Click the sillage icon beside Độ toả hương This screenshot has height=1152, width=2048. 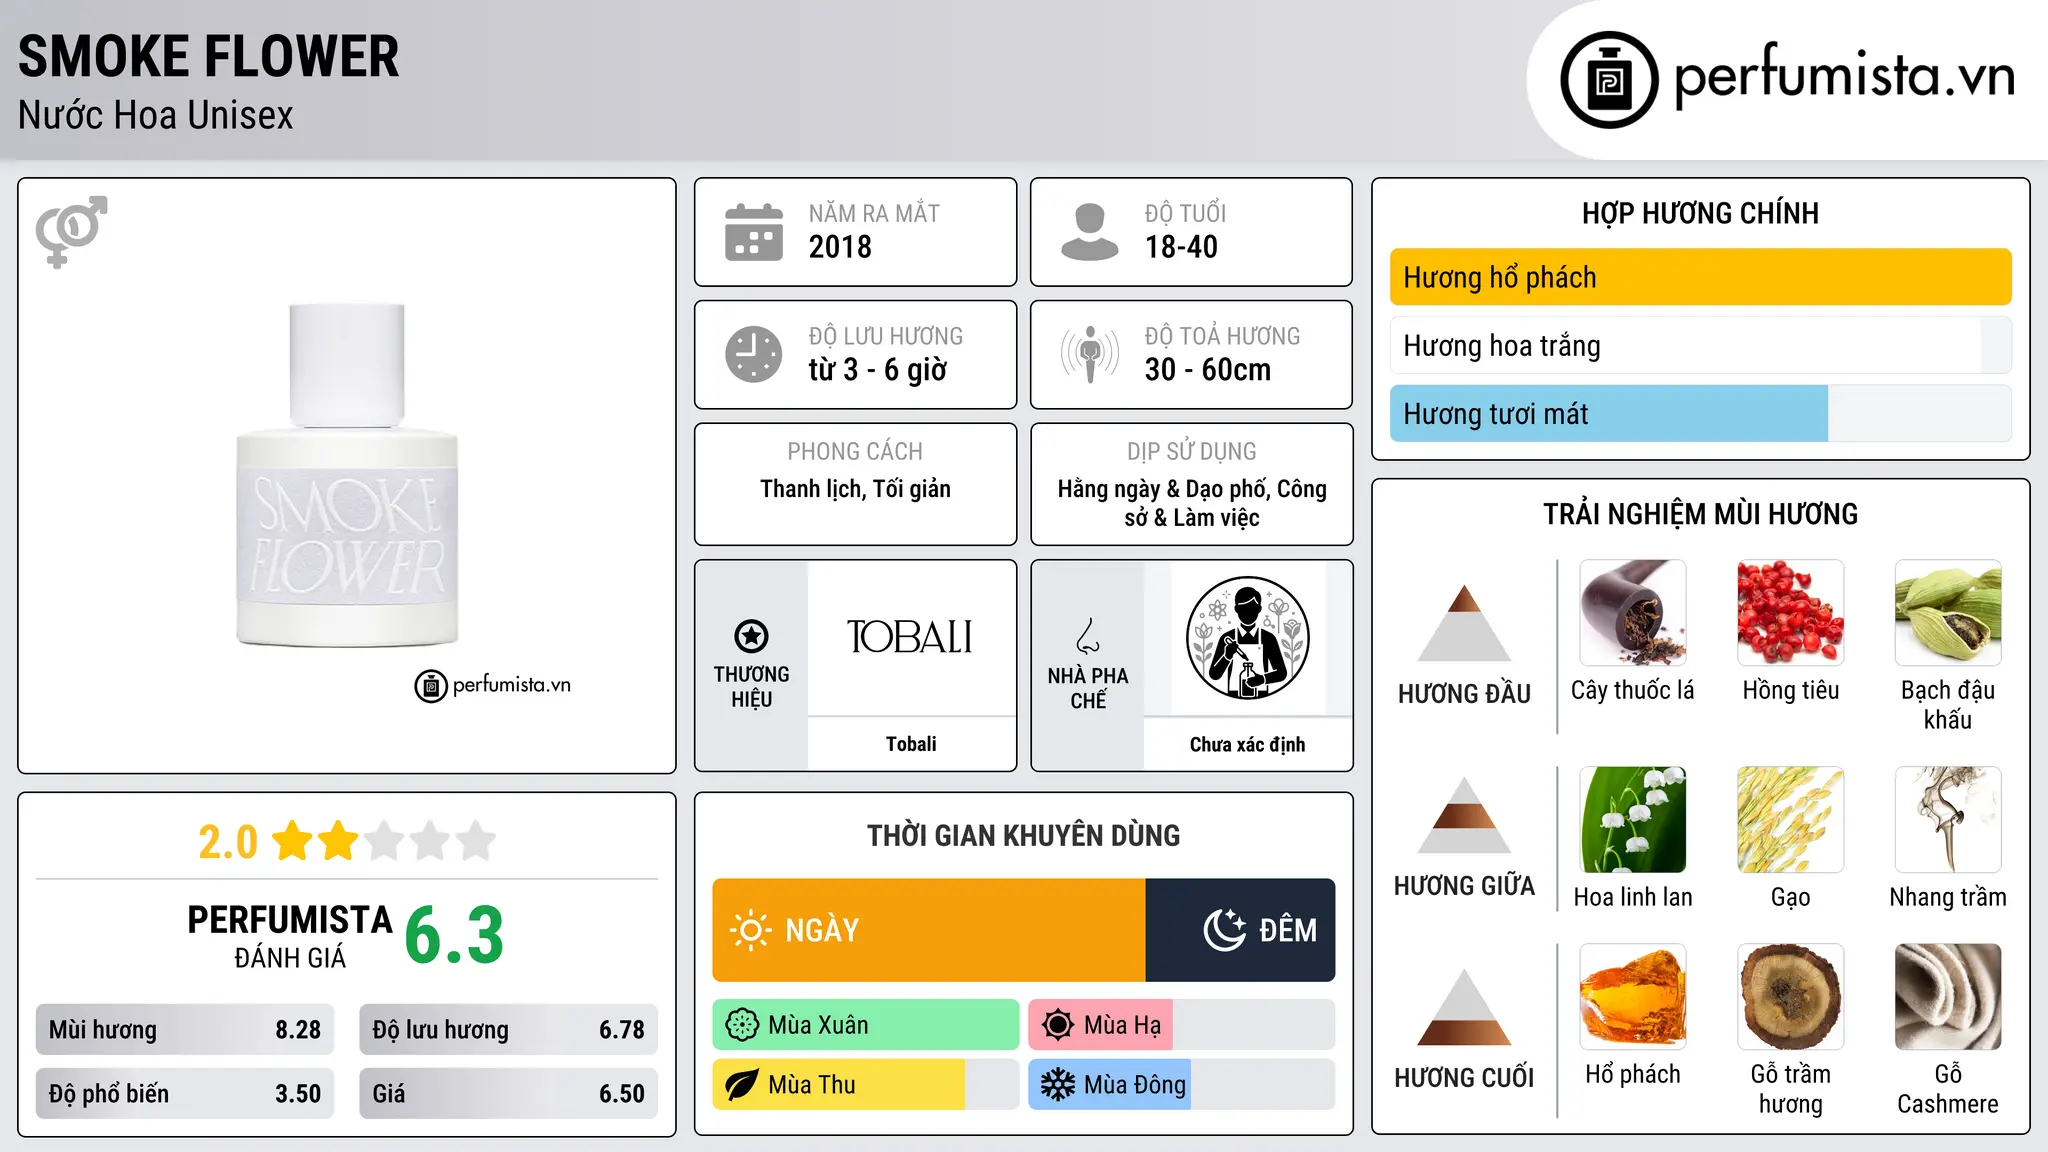pos(1090,354)
